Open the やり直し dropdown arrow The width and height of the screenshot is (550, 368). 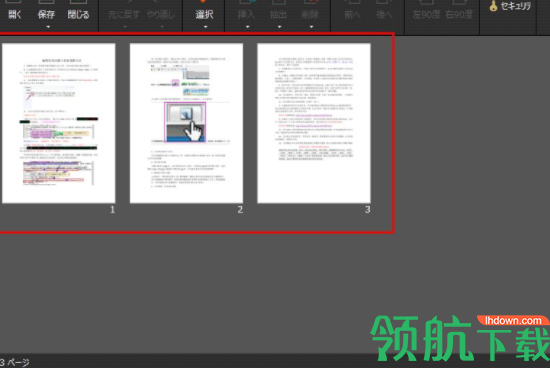pos(162,27)
